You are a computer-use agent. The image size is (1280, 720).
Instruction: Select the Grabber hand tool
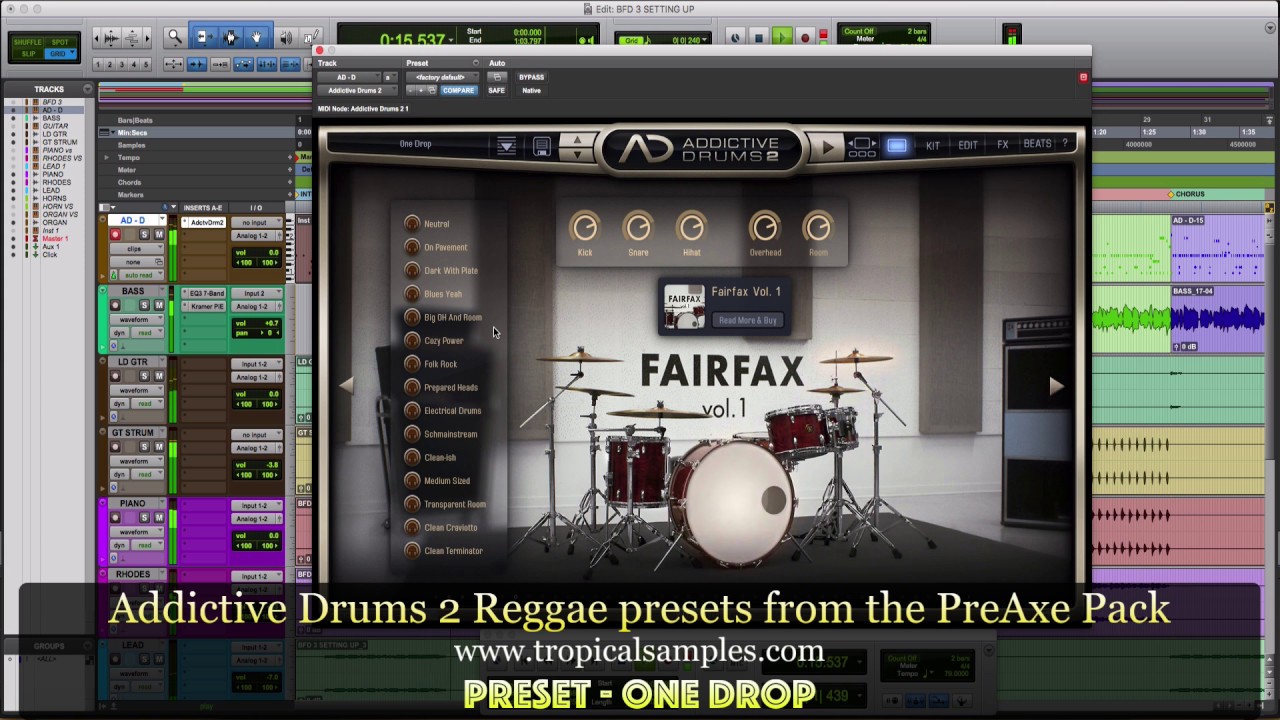click(x=257, y=38)
